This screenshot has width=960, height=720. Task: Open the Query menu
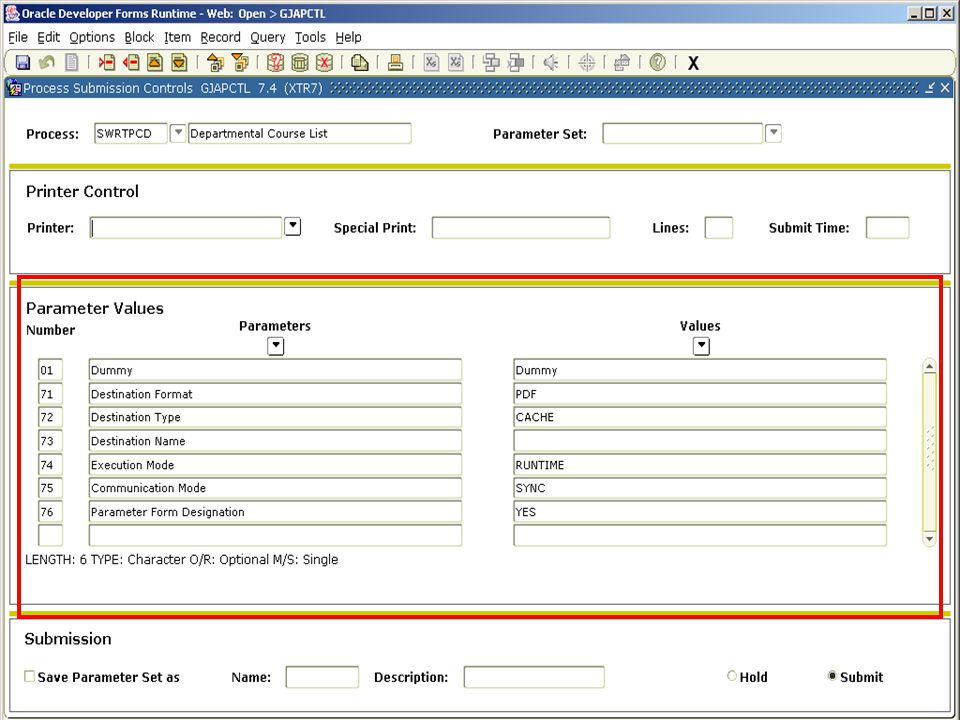pos(268,37)
